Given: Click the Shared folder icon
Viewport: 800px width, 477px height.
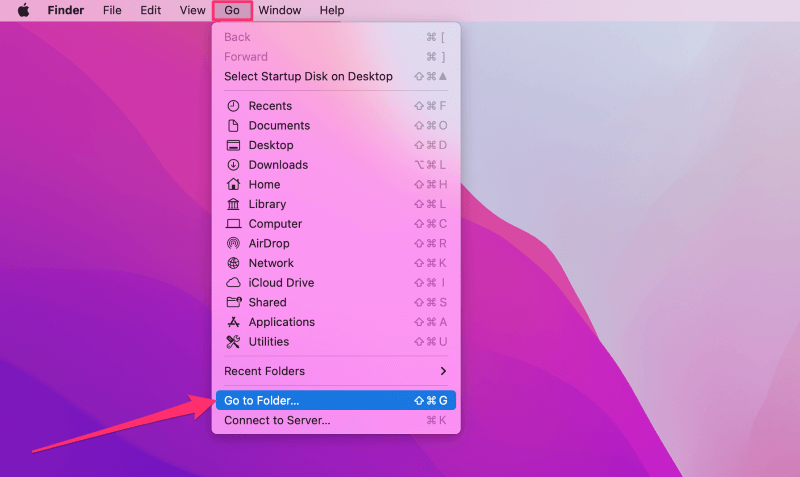Looking at the screenshot, I should 234,302.
